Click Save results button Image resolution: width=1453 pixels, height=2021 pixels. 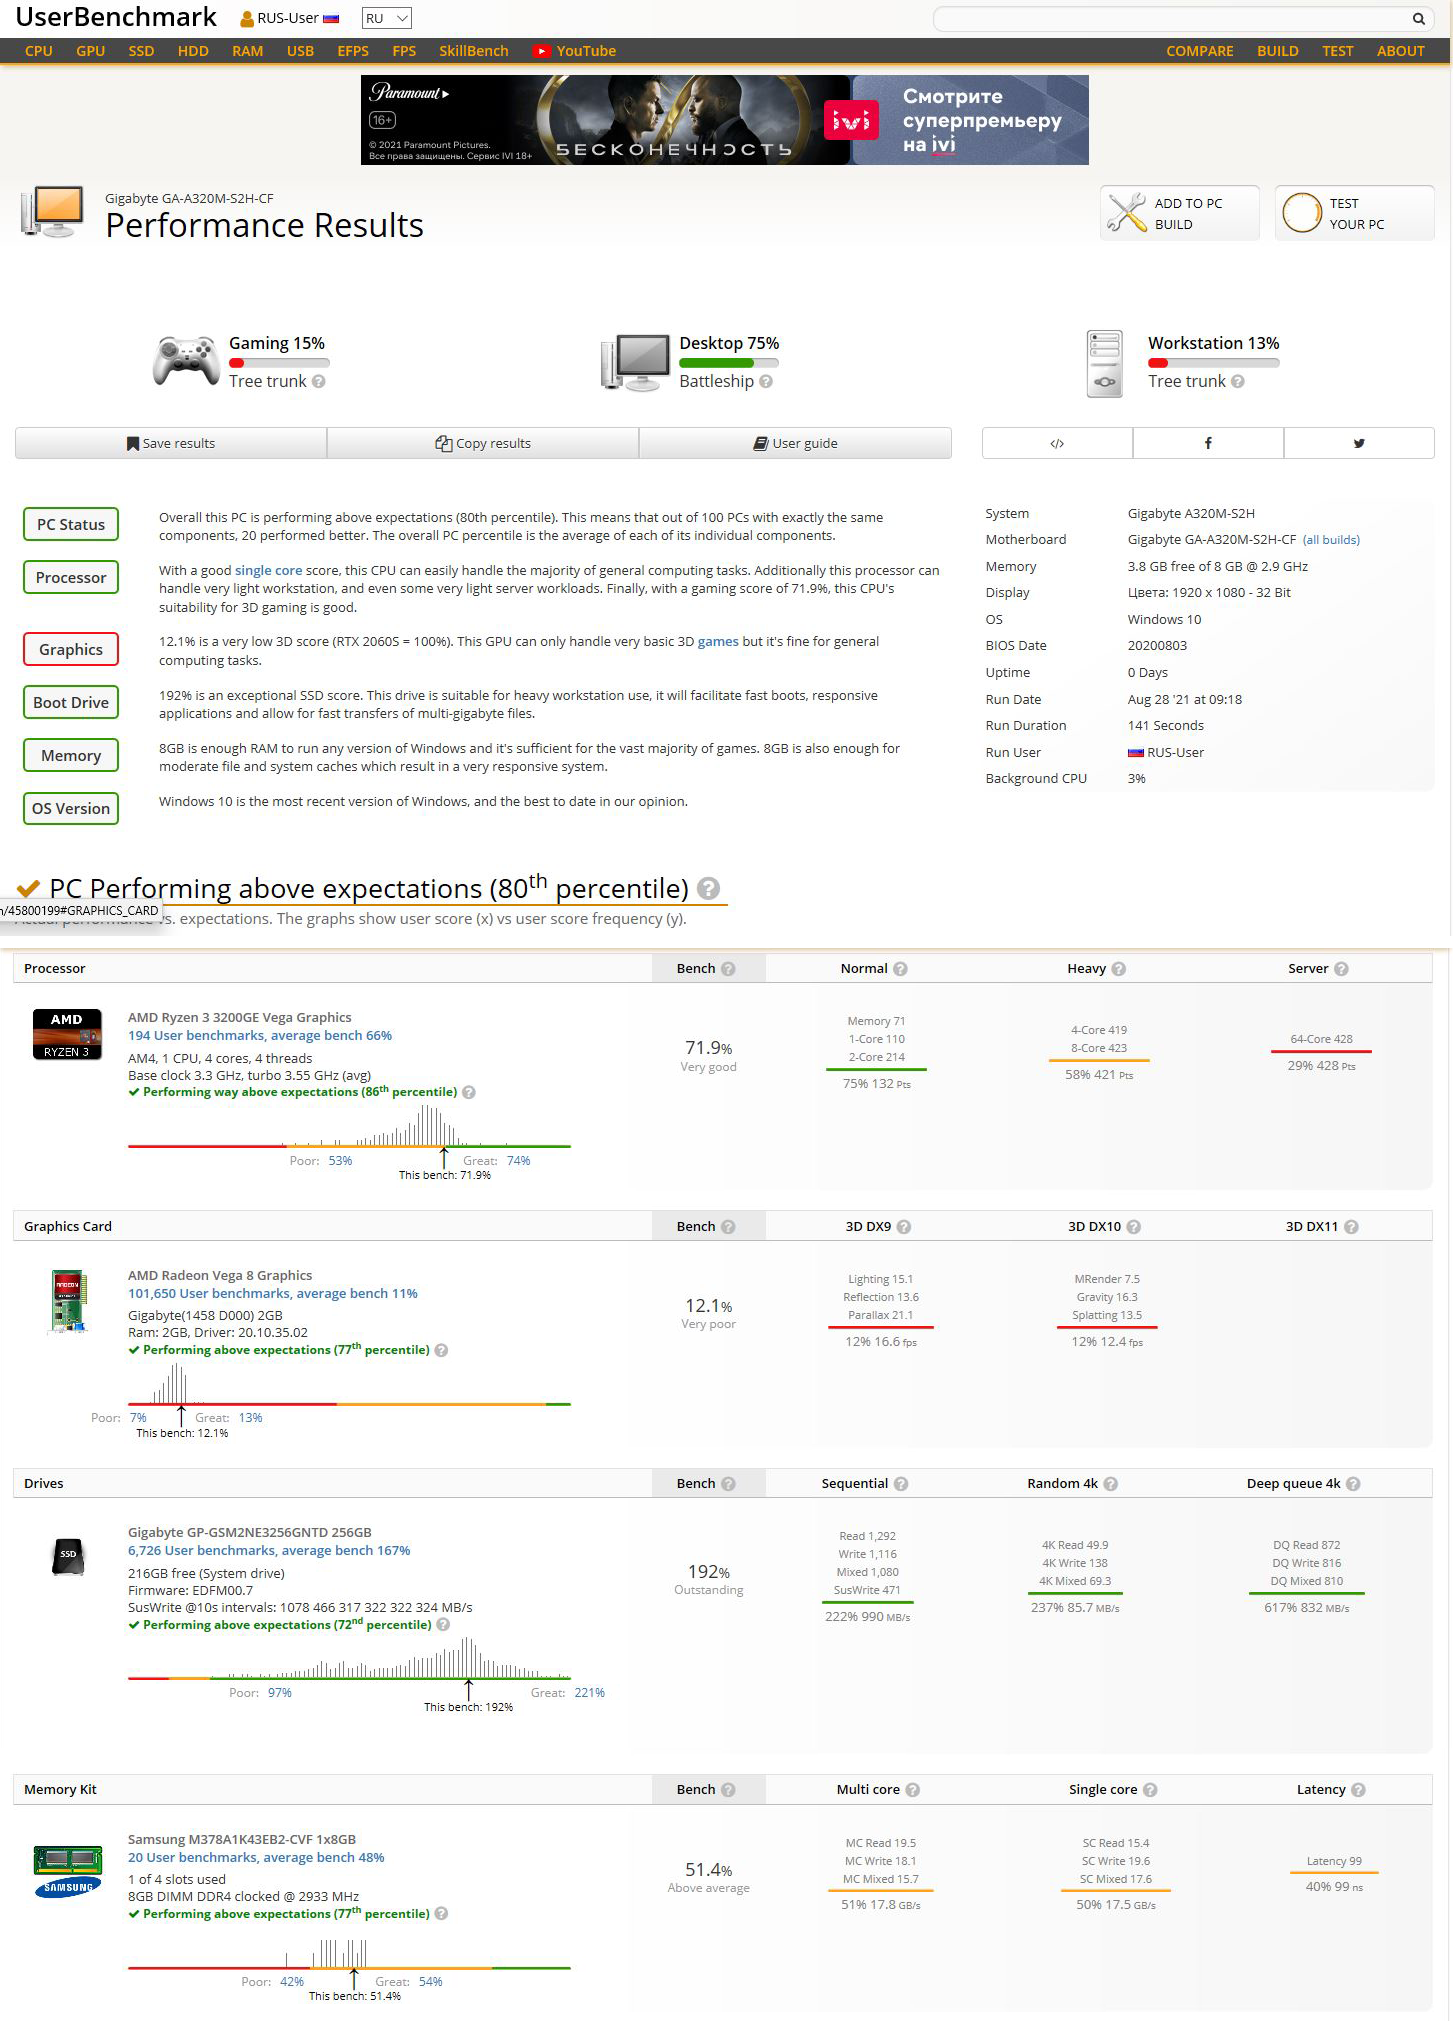pos(171,443)
